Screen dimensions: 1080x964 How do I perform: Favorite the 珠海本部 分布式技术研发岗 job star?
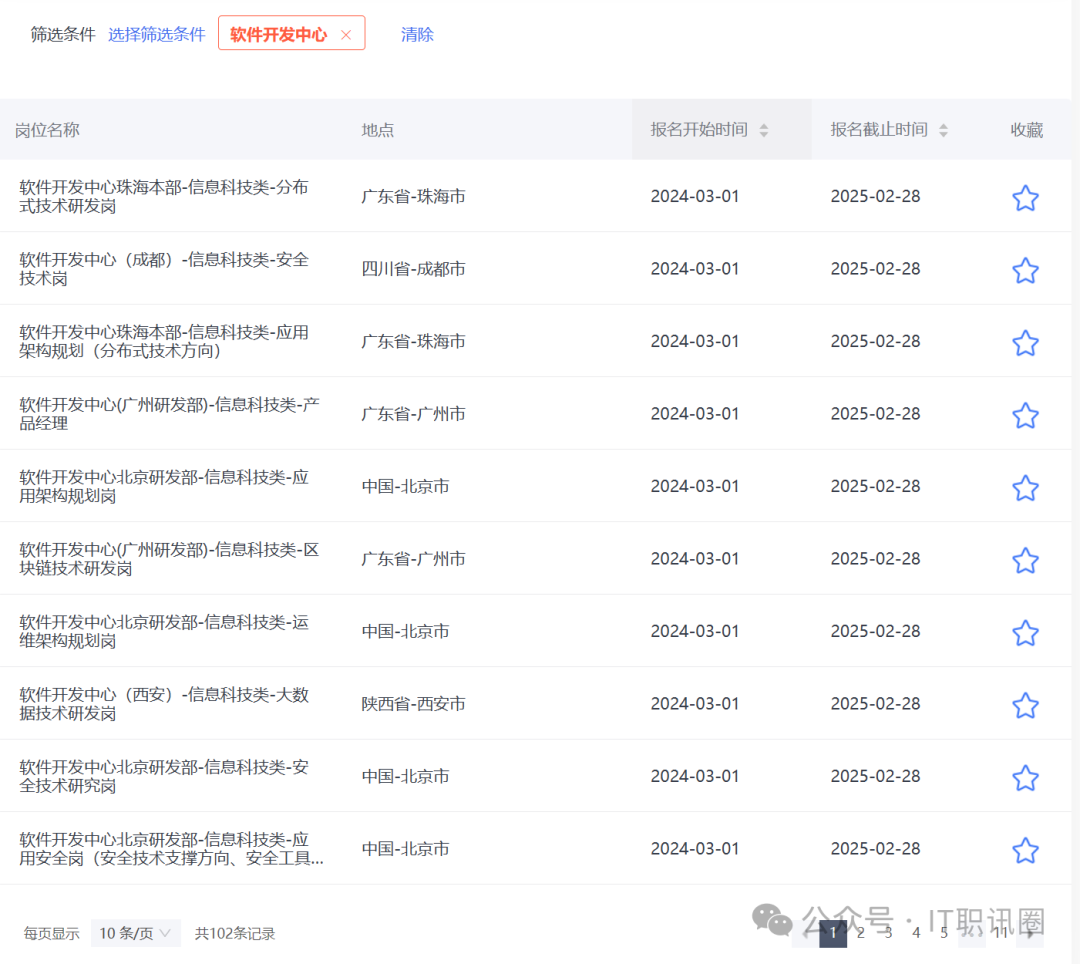[1025, 198]
